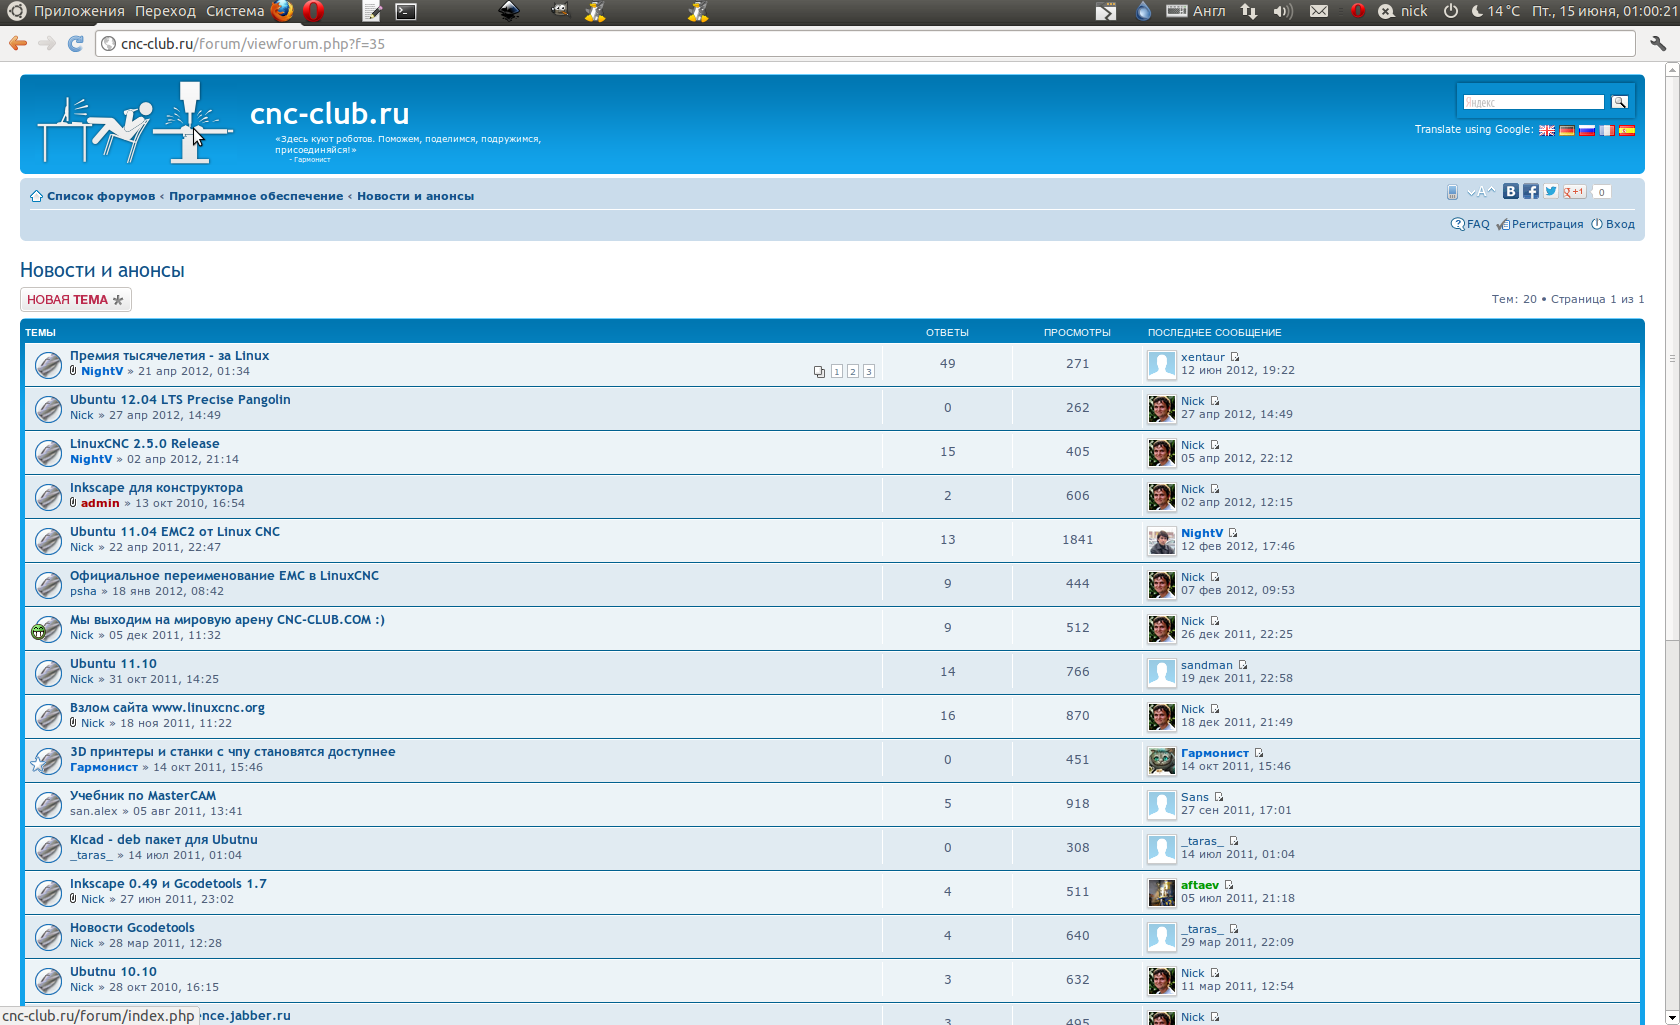
Task: Open topic Взлом сайта www.linuxcnc.org
Action: pos(167,708)
